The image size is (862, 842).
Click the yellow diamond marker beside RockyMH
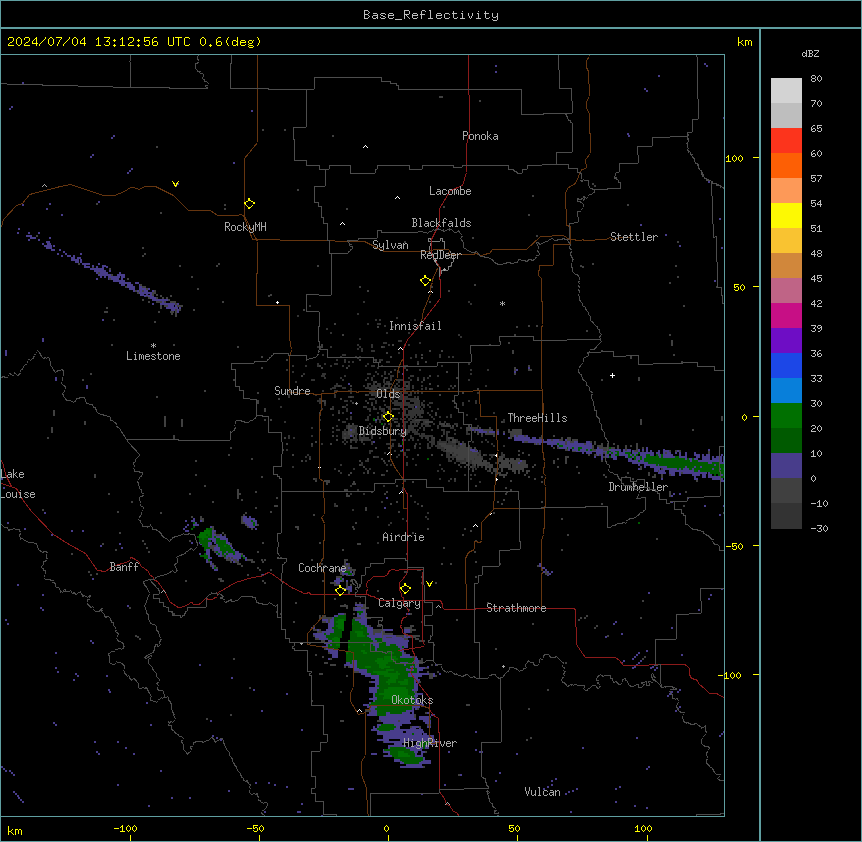(249, 204)
